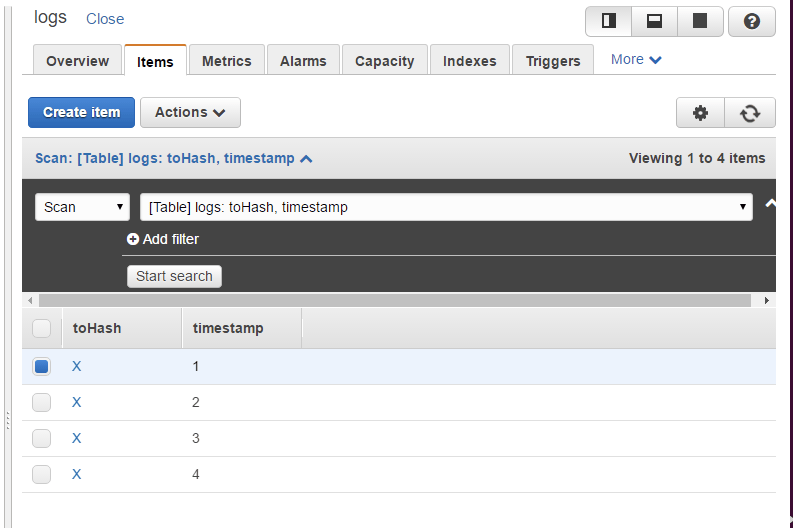
Task: Click the Viewing 1 to 4 items text
Action: pos(697,158)
